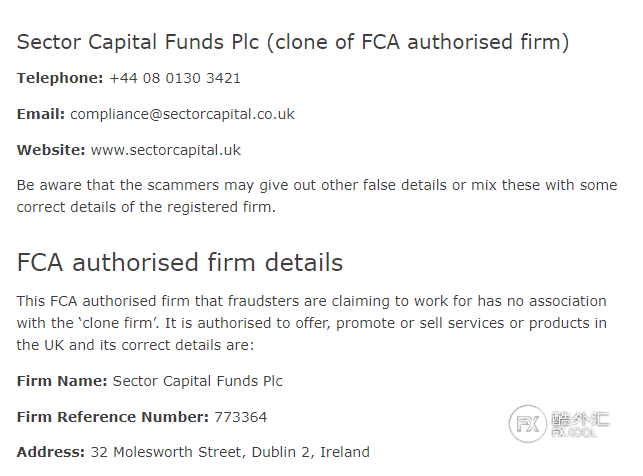
Task: Click the scammers warning paragraph
Action: coord(317,196)
